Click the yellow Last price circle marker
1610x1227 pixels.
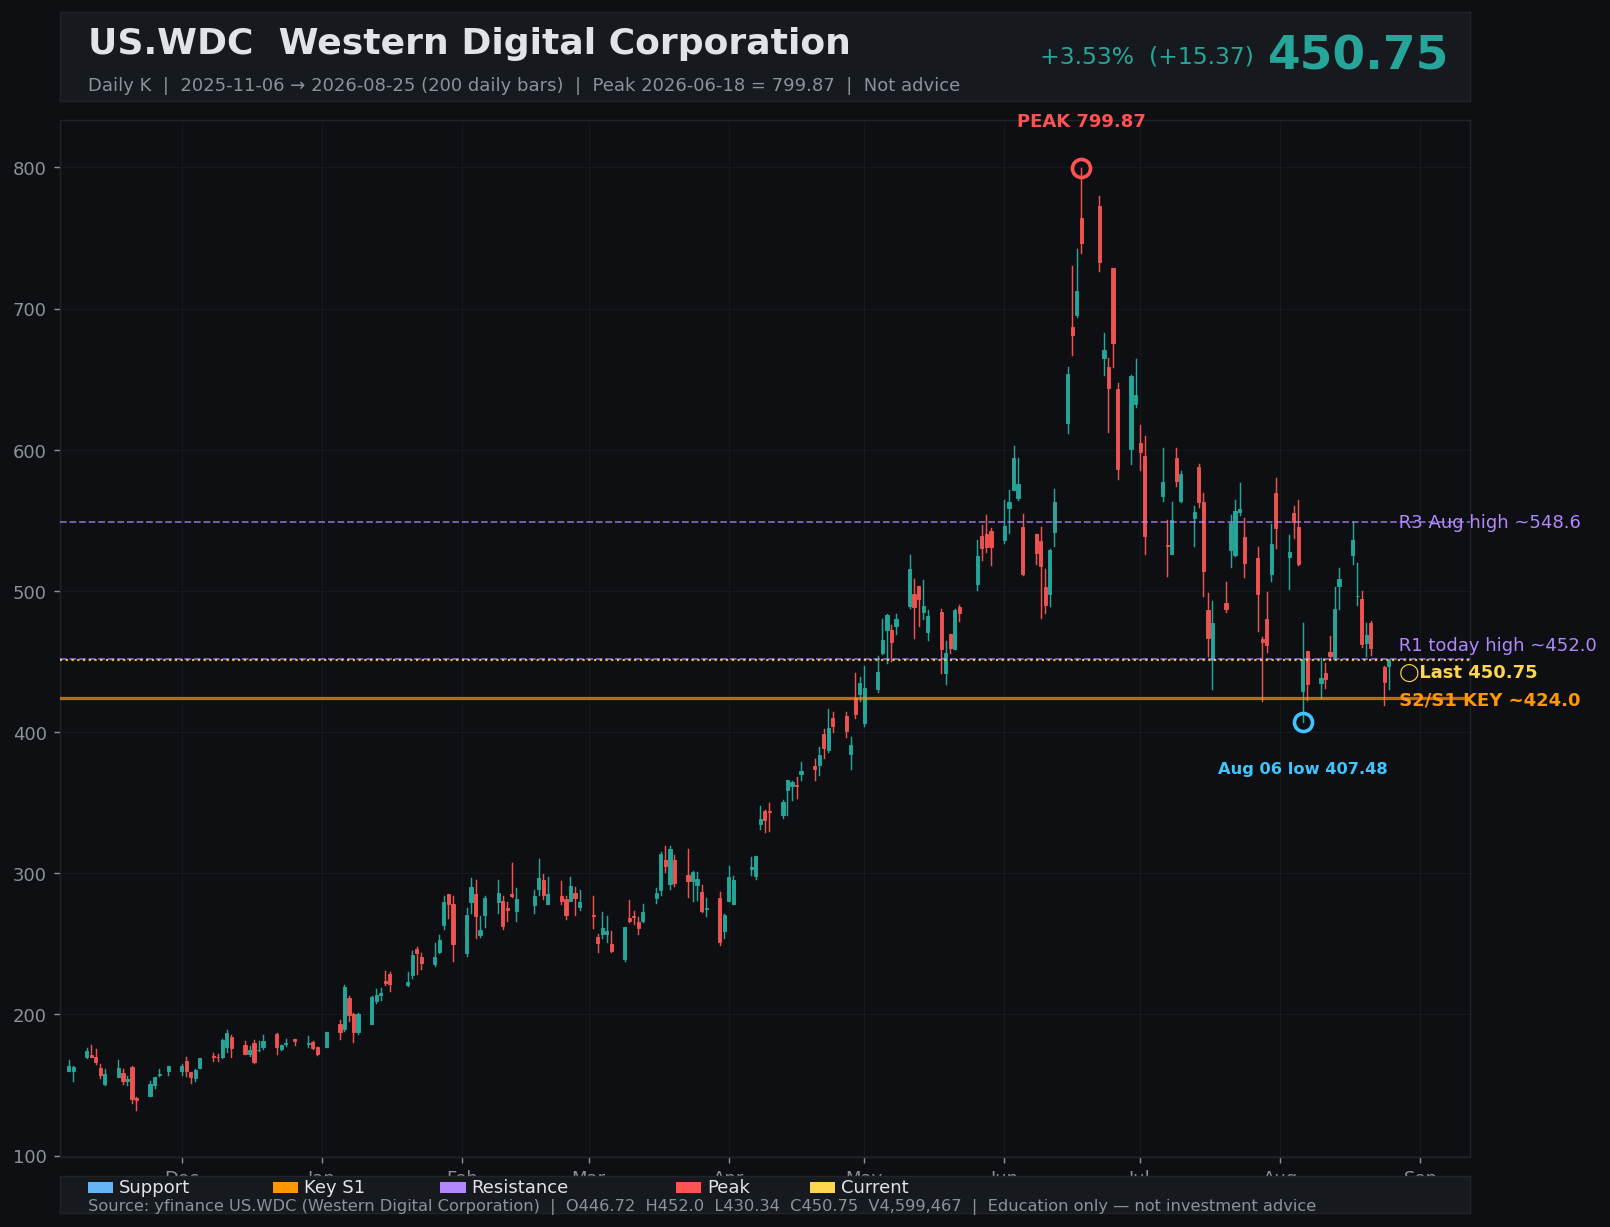(x=1409, y=673)
